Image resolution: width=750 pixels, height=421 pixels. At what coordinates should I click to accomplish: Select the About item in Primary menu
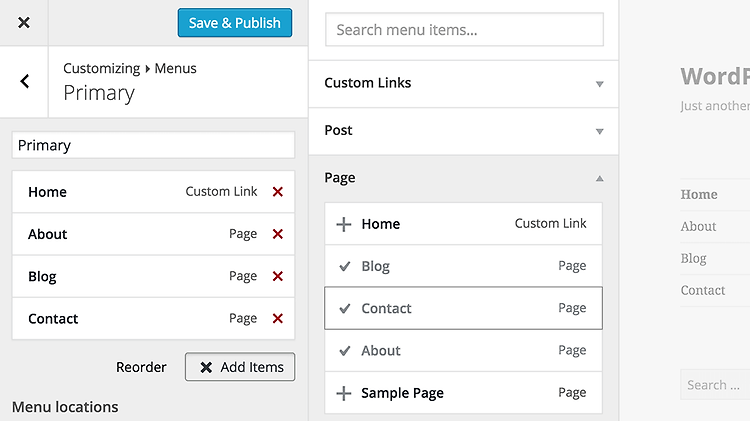[x=153, y=234]
